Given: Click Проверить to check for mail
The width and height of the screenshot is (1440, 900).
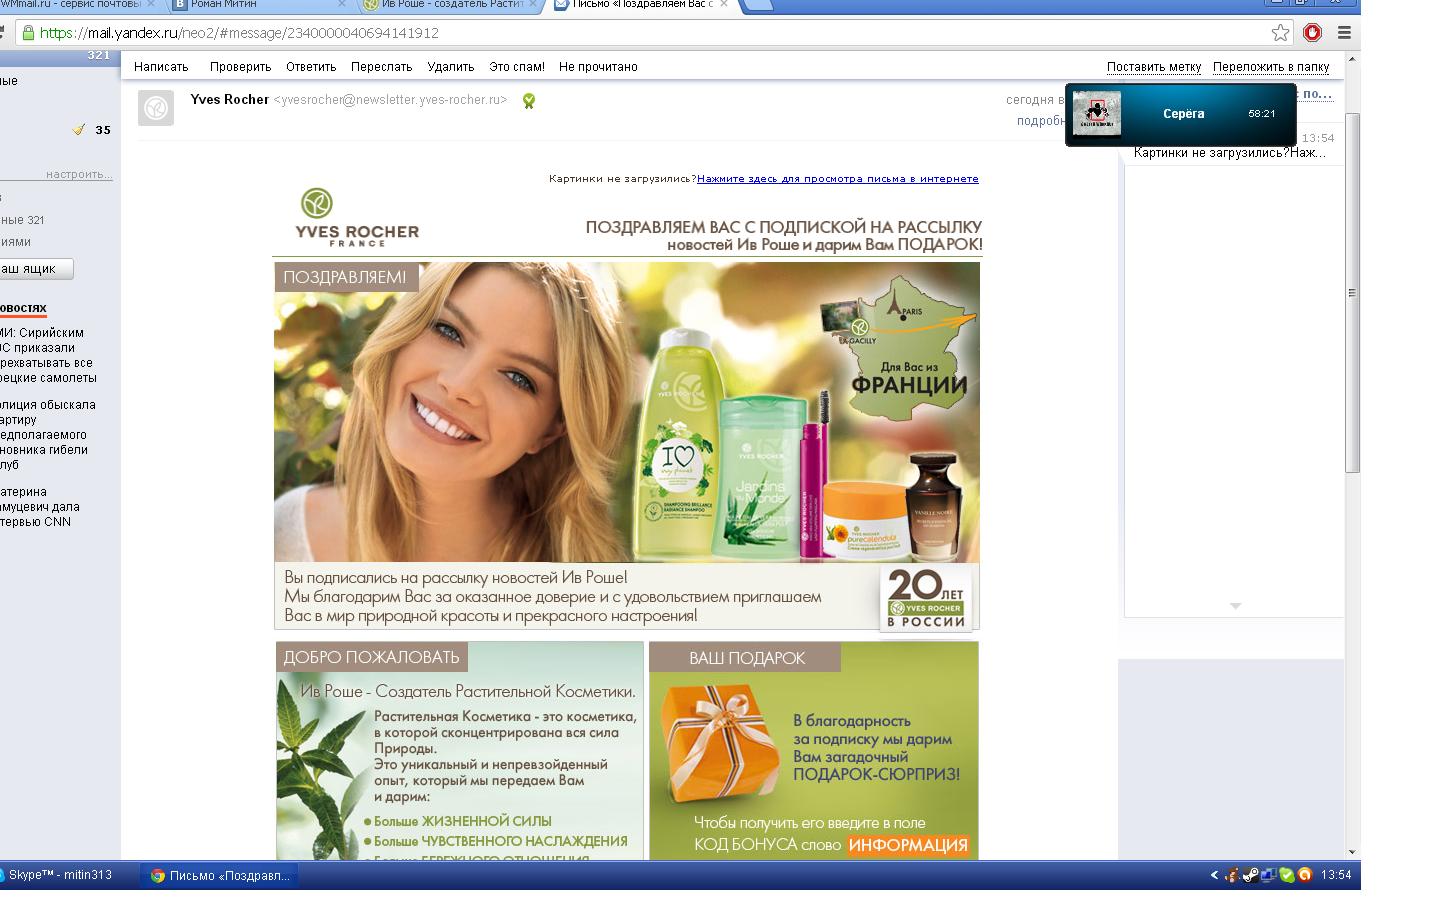Looking at the screenshot, I should click(x=240, y=67).
